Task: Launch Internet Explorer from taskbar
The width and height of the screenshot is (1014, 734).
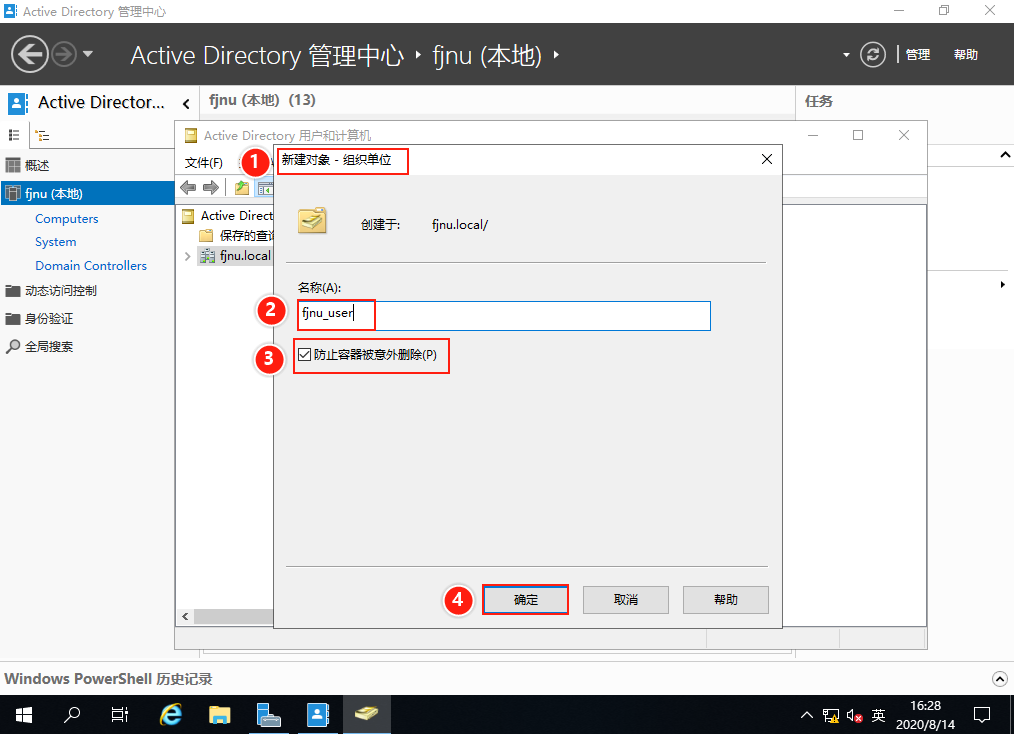Action: pos(171,715)
